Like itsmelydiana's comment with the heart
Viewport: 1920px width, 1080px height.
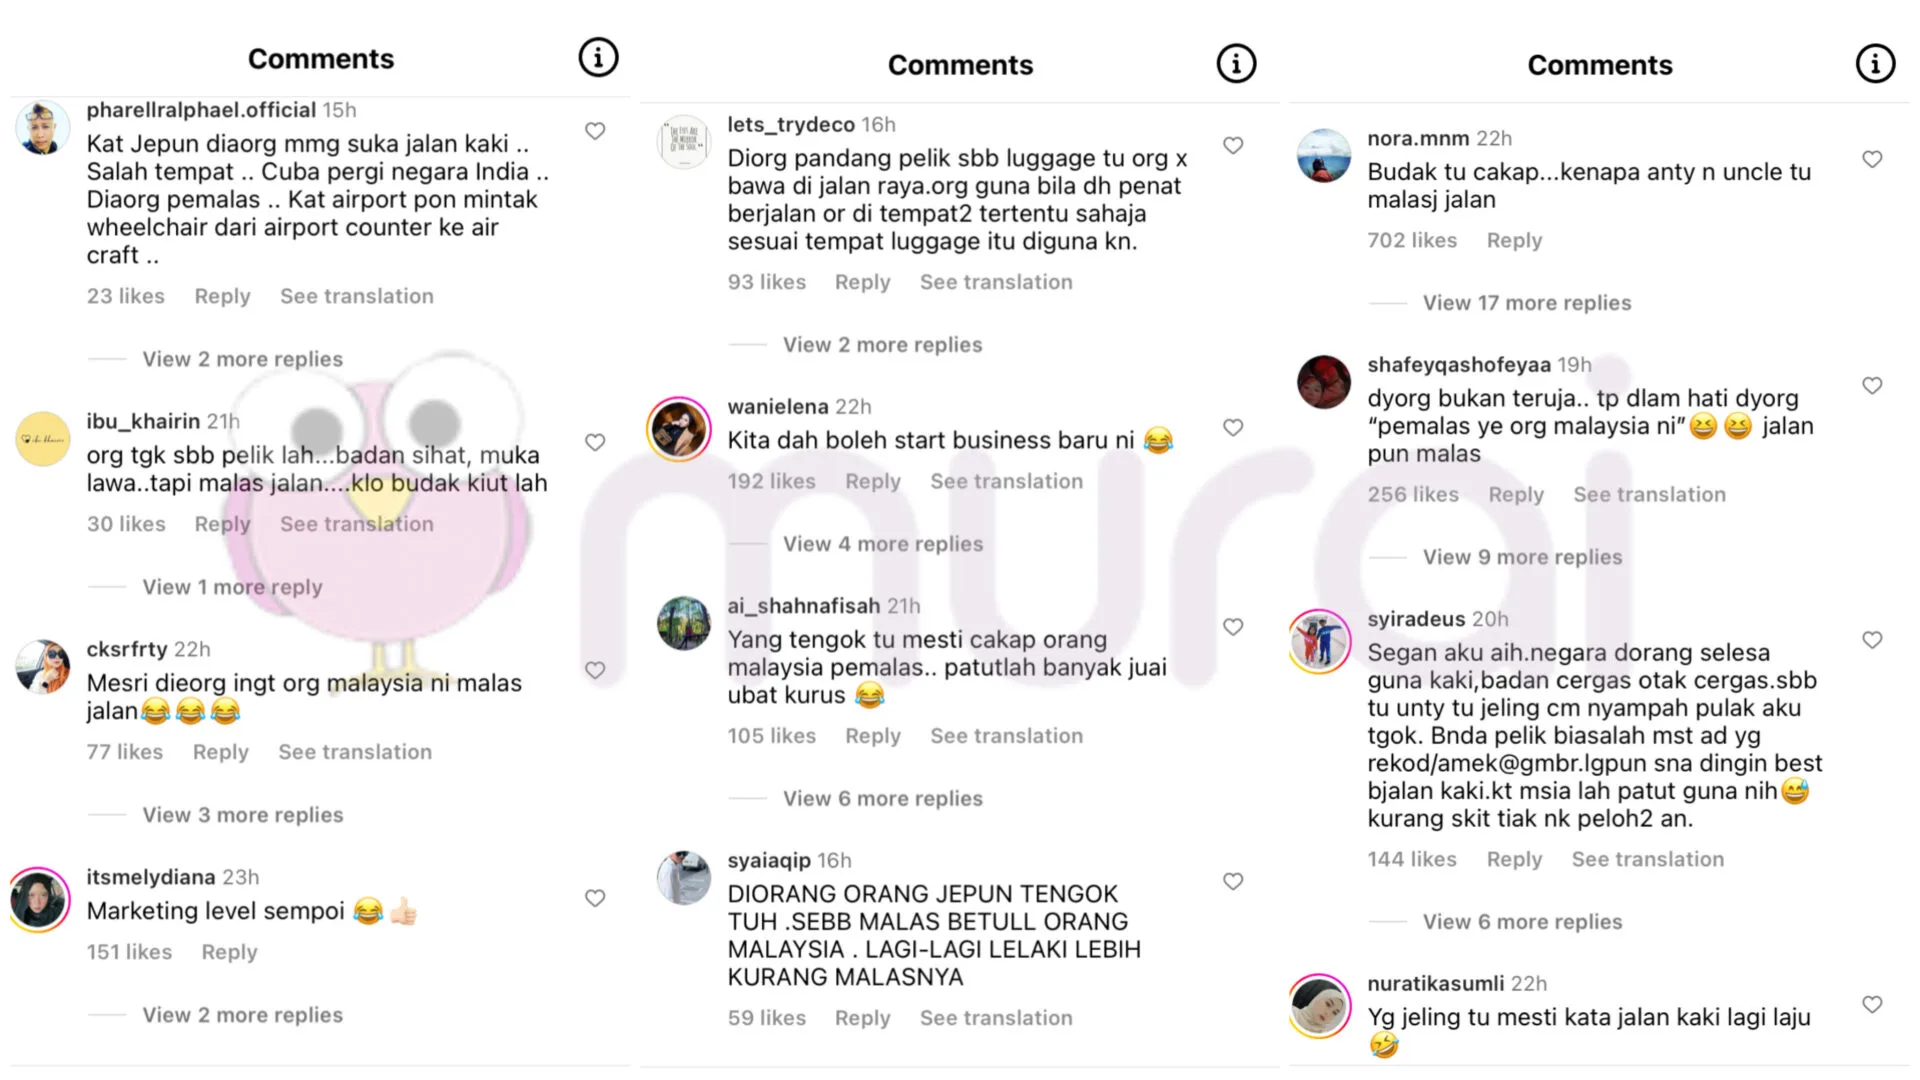click(595, 898)
